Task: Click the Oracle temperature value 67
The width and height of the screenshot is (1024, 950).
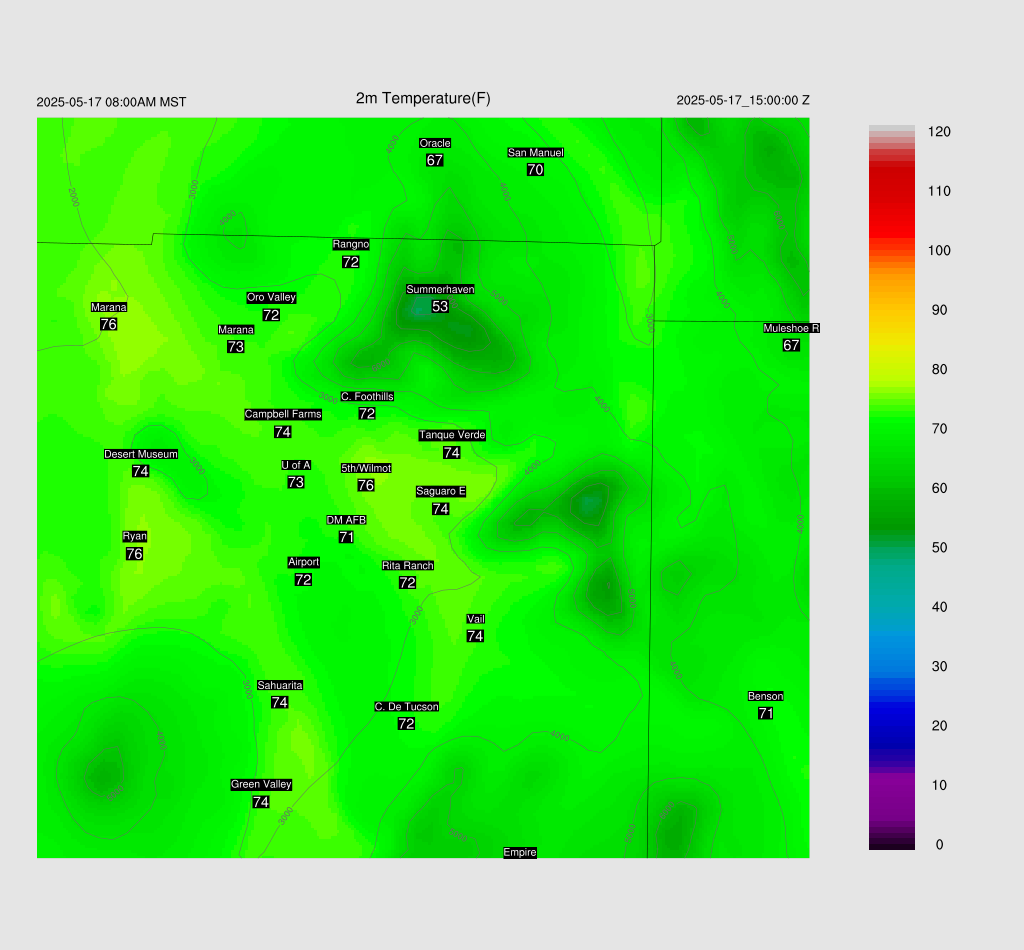Action: coord(435,161)
